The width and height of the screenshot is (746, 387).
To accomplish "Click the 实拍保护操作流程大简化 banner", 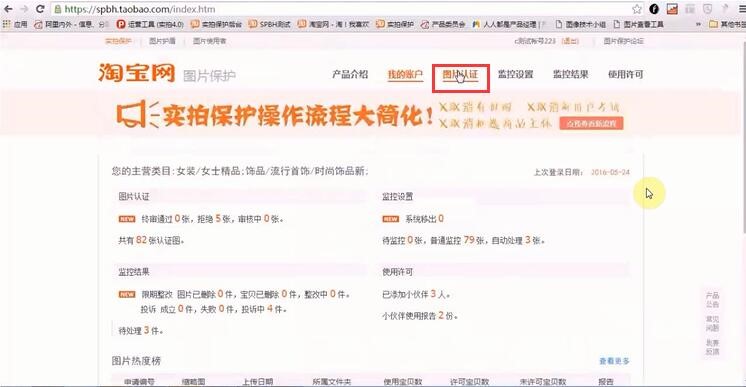I will (275, 115).
